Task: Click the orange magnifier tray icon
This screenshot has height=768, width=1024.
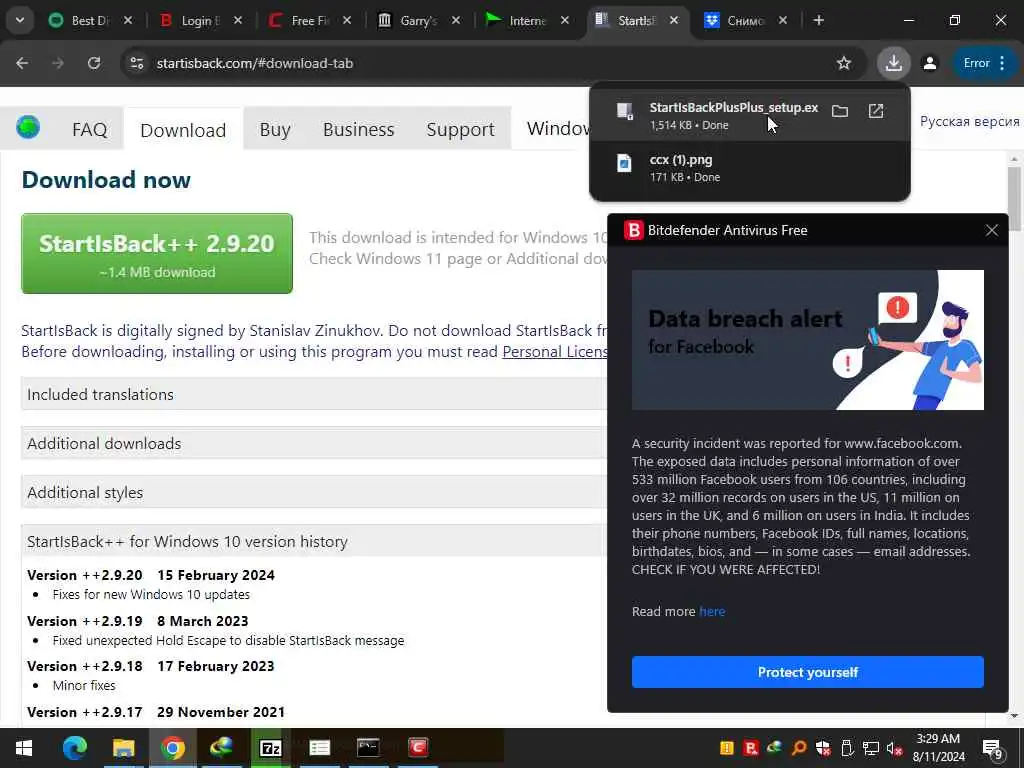Action: (799, 748)
